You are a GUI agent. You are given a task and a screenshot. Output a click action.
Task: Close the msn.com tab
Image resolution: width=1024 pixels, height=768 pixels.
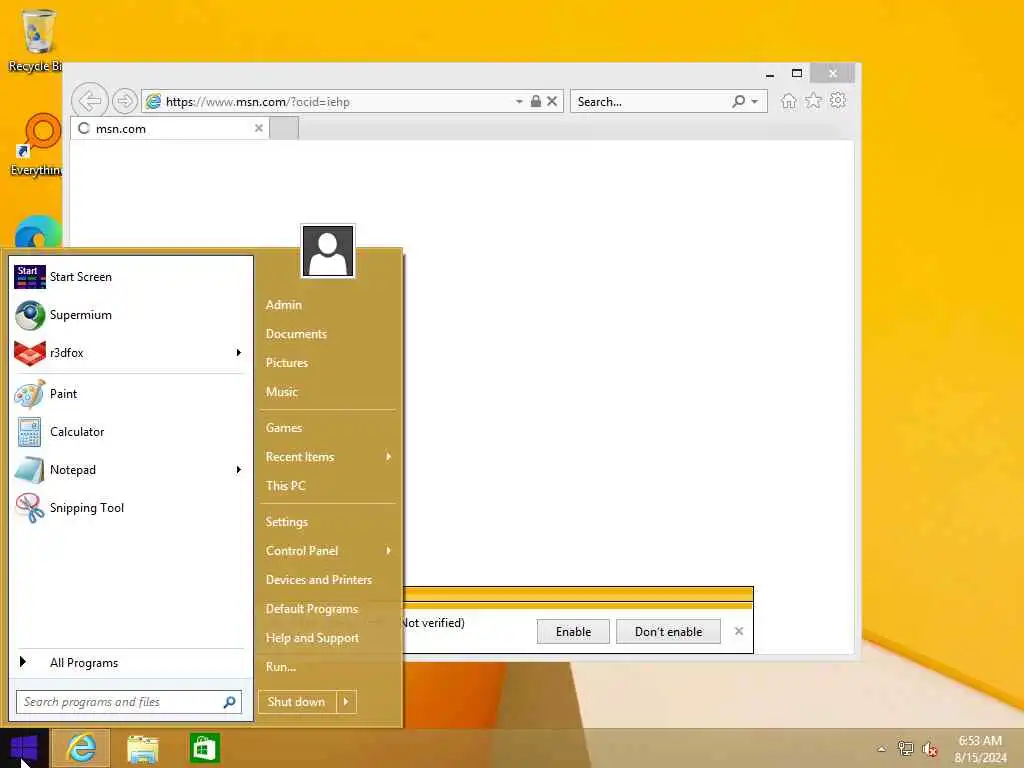259,128
